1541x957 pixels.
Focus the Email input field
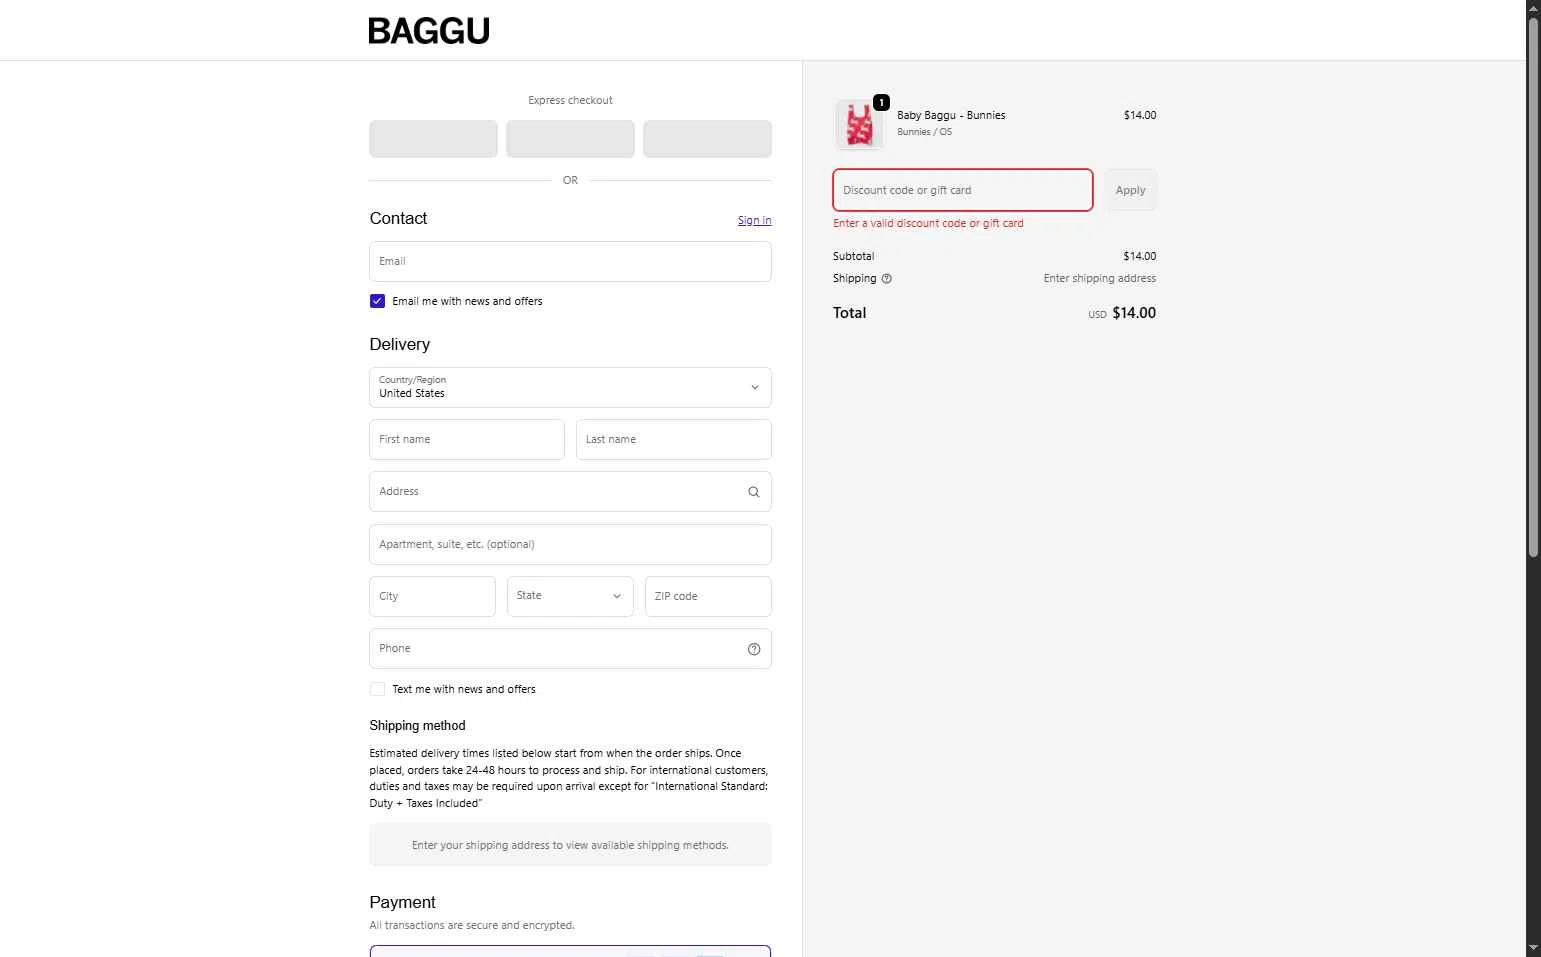point(570,262)
